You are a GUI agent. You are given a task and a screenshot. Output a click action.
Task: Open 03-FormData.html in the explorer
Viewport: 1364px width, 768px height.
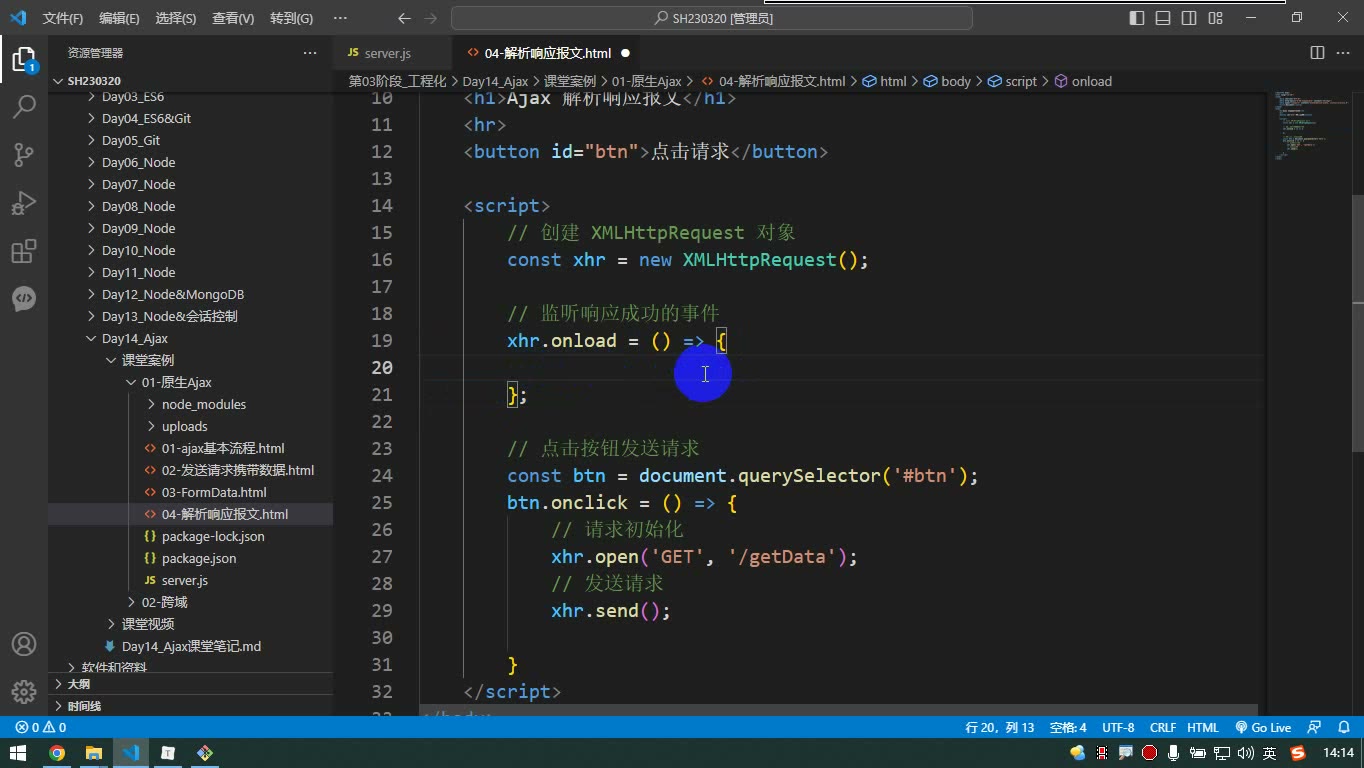point(214,492)
